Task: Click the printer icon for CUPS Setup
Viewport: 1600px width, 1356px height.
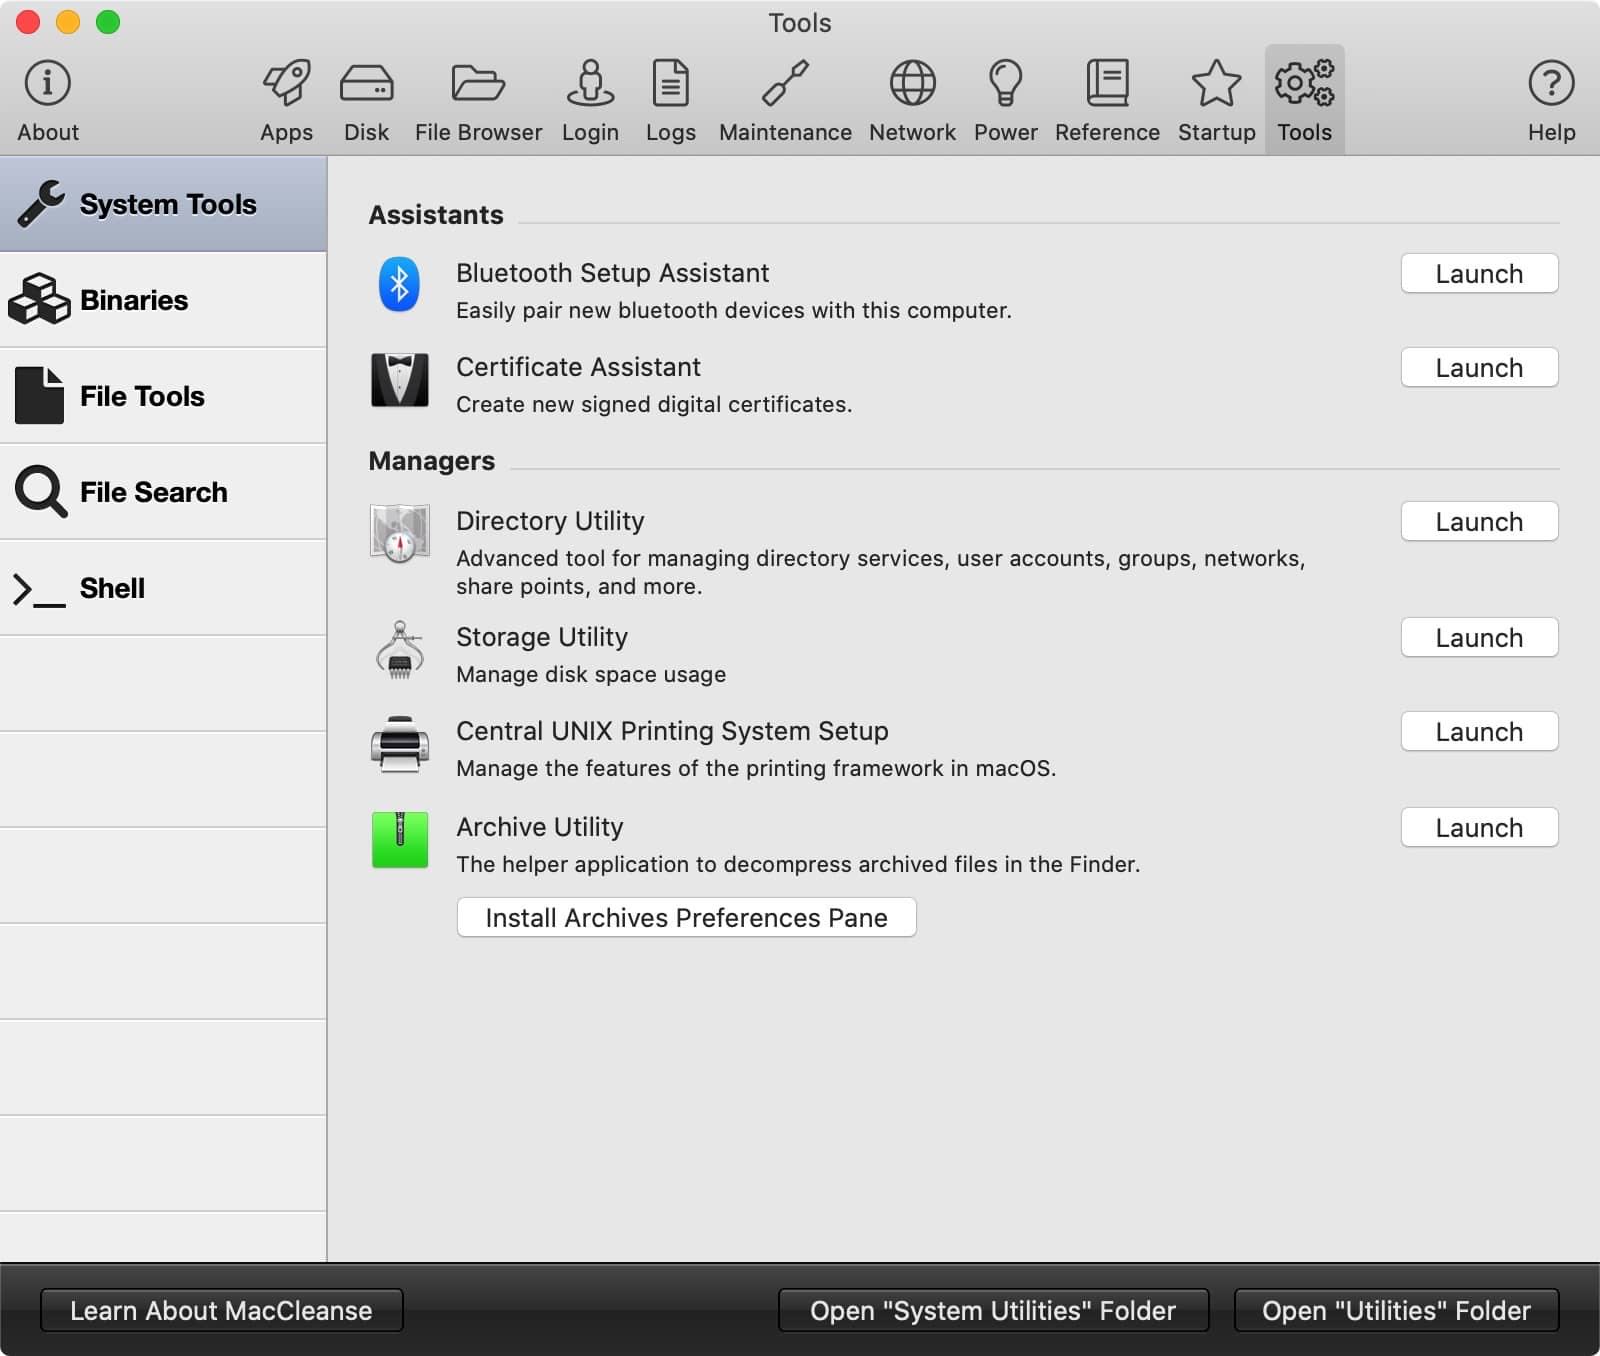Action: point(400,744)
